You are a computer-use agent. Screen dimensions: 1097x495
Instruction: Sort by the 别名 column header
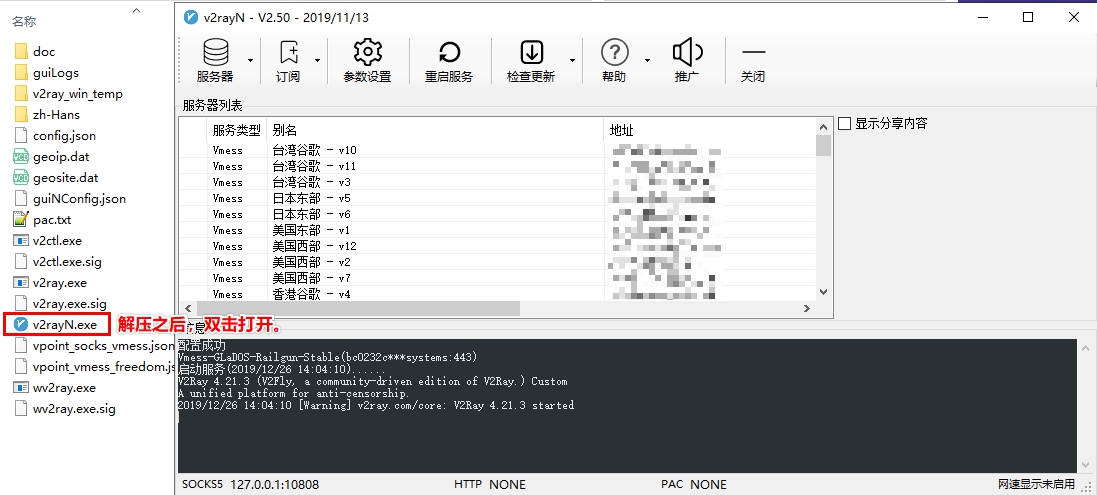coord(435,130)
